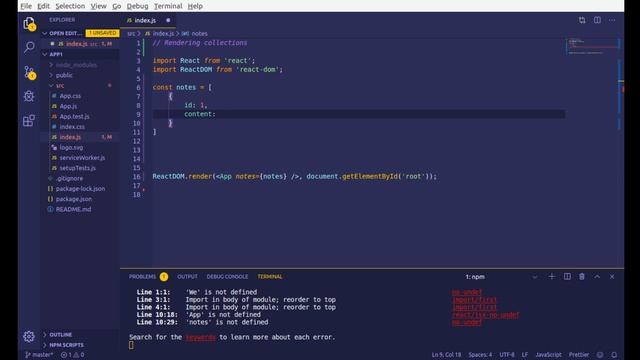
Task: Open App.js in the explorer
Action: click(x=68, y=106)
